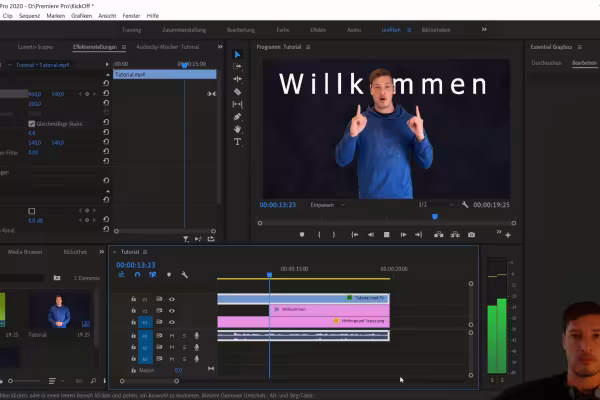Open Program monitor settings wrench icon

tap(465, 205)
